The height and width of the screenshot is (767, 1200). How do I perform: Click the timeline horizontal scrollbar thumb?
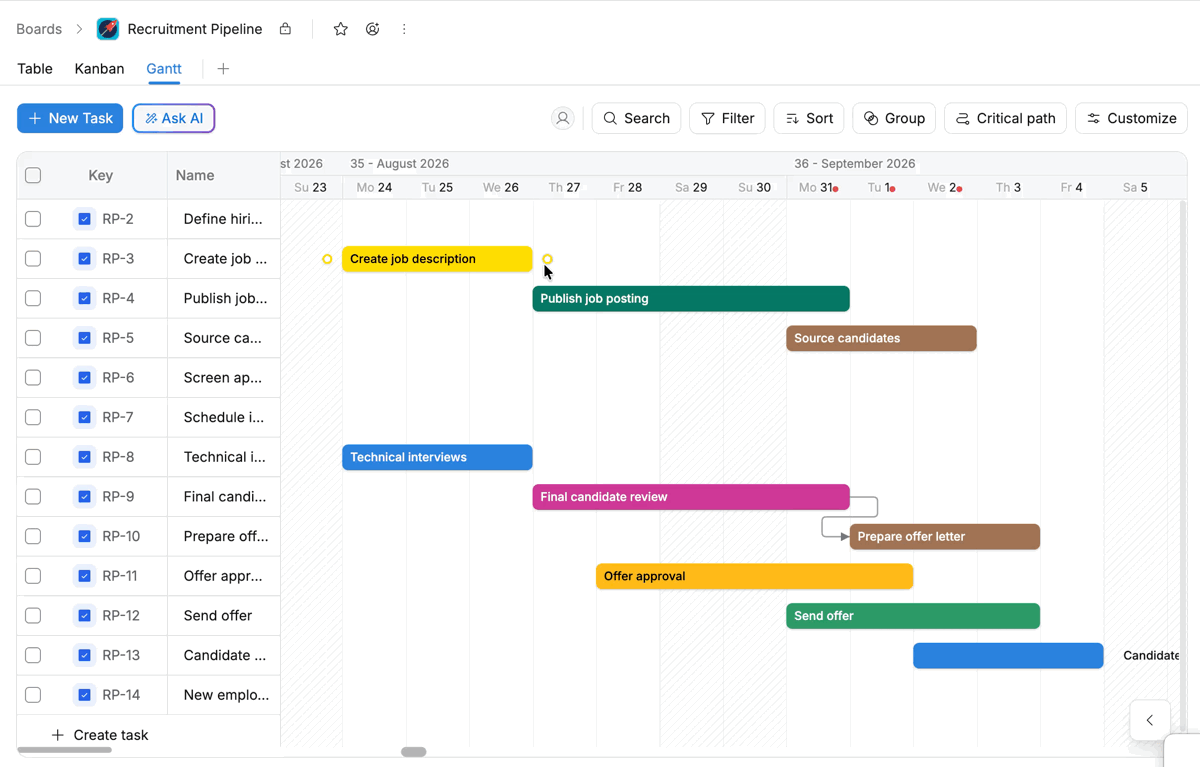pos(414,752)
